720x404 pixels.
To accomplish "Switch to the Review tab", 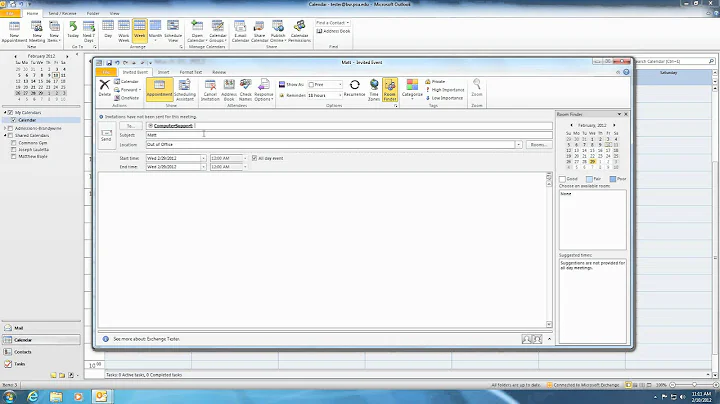I will pos(219,72).
